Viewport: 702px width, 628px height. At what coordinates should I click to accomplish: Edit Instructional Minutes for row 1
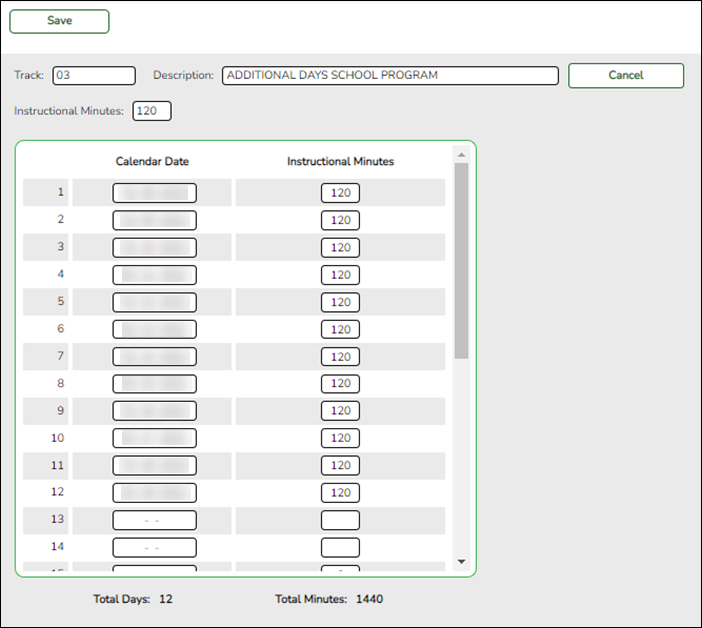click(x=340, y=193)
